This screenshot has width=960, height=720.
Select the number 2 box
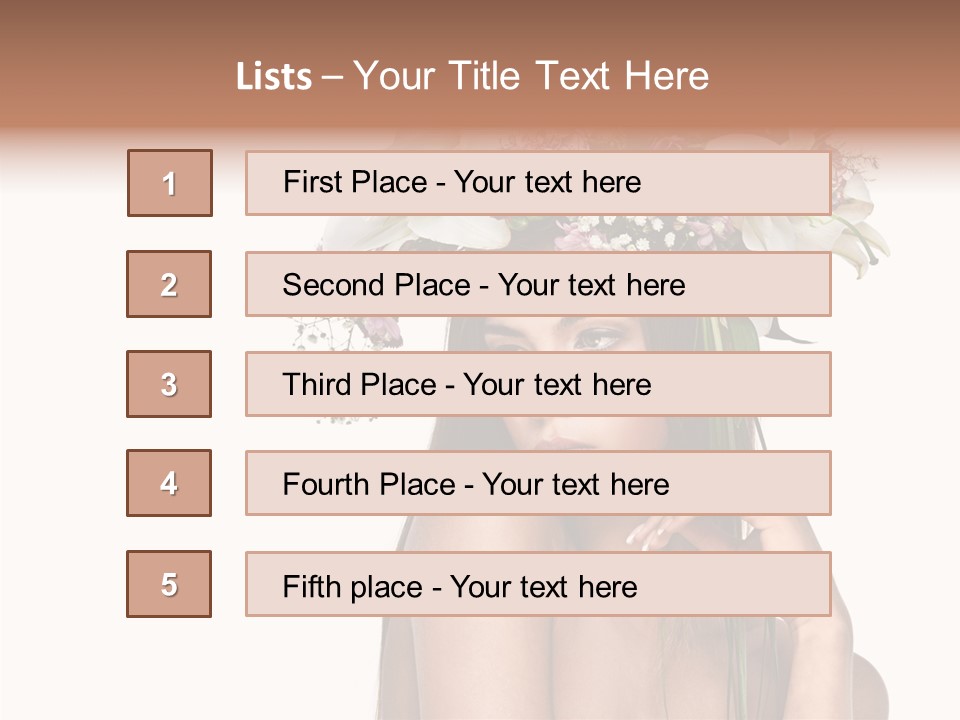click(x=169, y=284)
